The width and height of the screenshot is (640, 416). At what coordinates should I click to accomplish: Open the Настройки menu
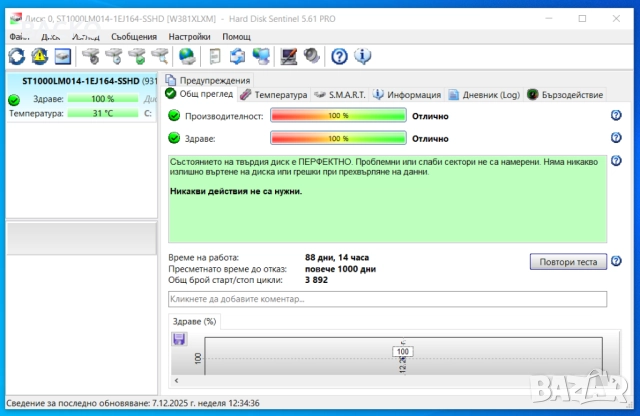190,36
